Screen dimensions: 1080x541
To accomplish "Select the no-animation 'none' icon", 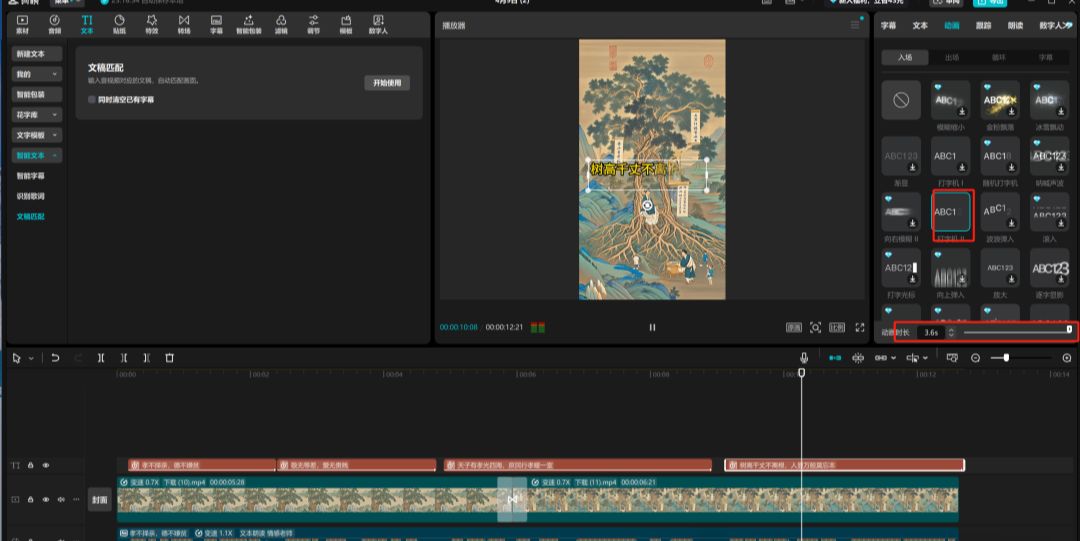I will (x=901, y=101).
